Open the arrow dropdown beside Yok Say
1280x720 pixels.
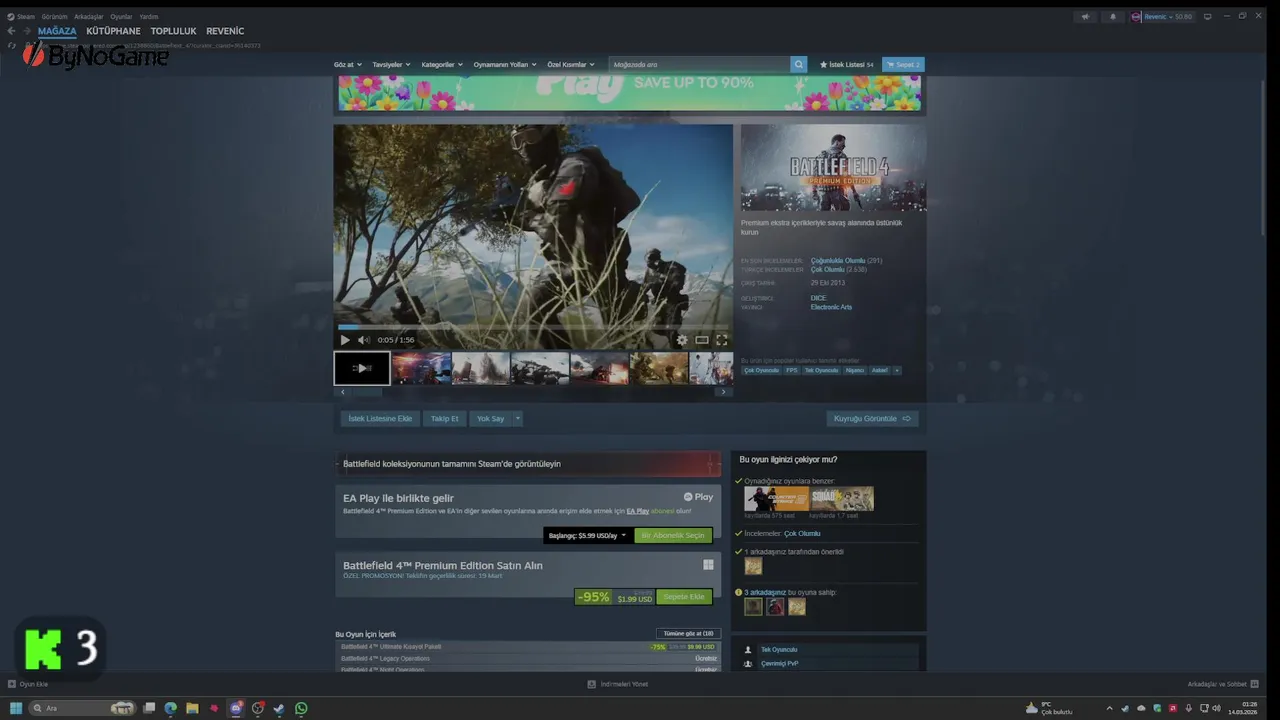pos(517,419)
